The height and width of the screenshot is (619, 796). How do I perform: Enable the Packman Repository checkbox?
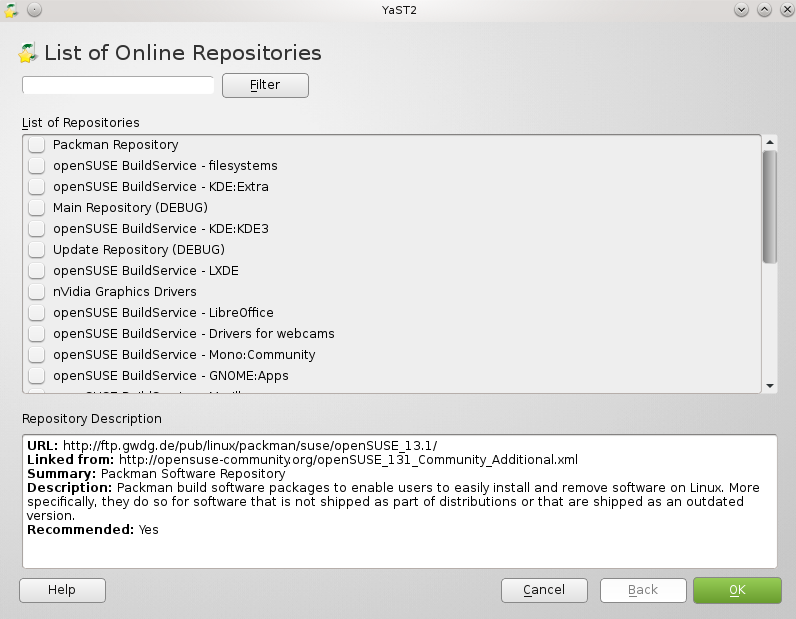(x=36, y=145)
